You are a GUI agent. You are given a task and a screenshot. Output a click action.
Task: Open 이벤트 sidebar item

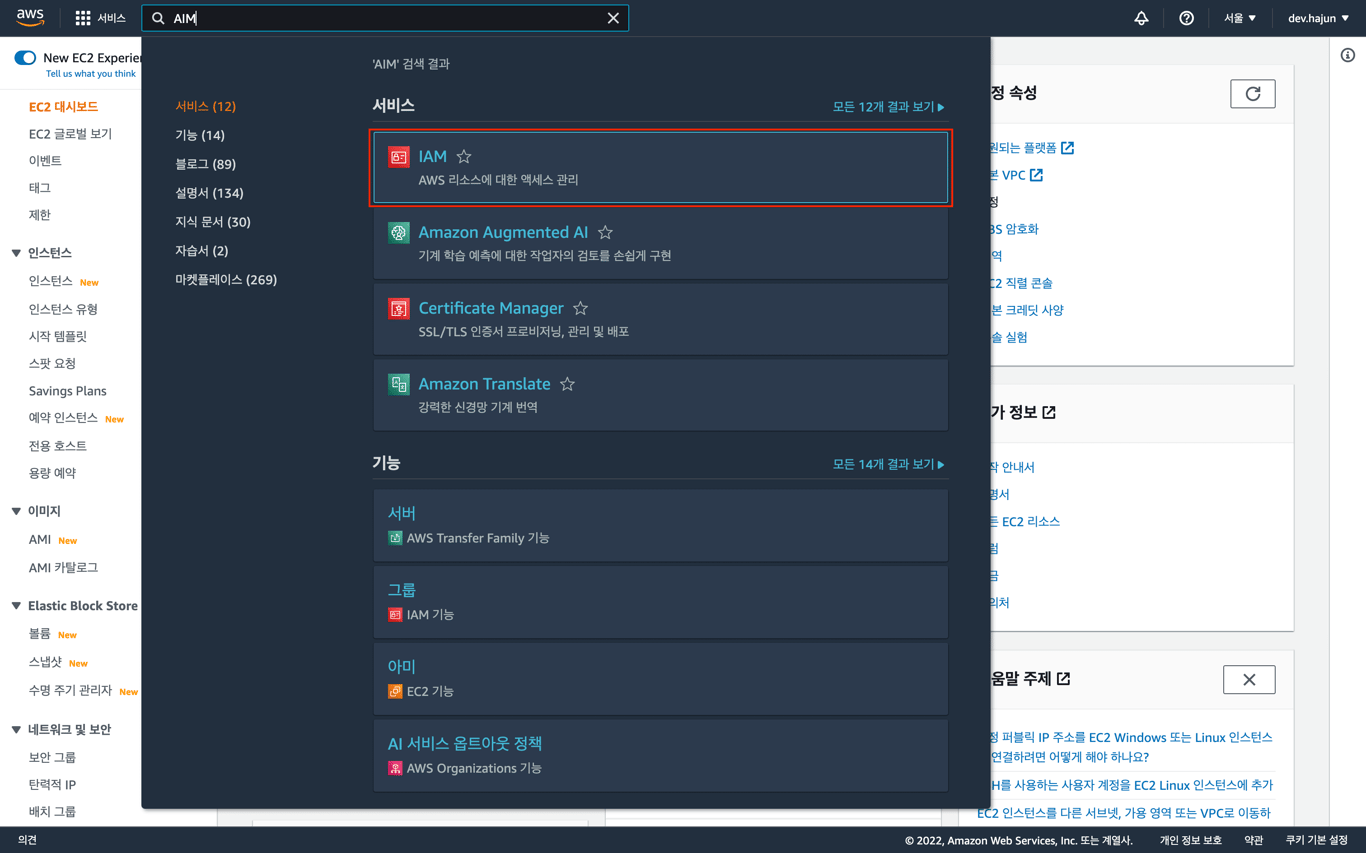pyautogui.click(x=45, y=160)
